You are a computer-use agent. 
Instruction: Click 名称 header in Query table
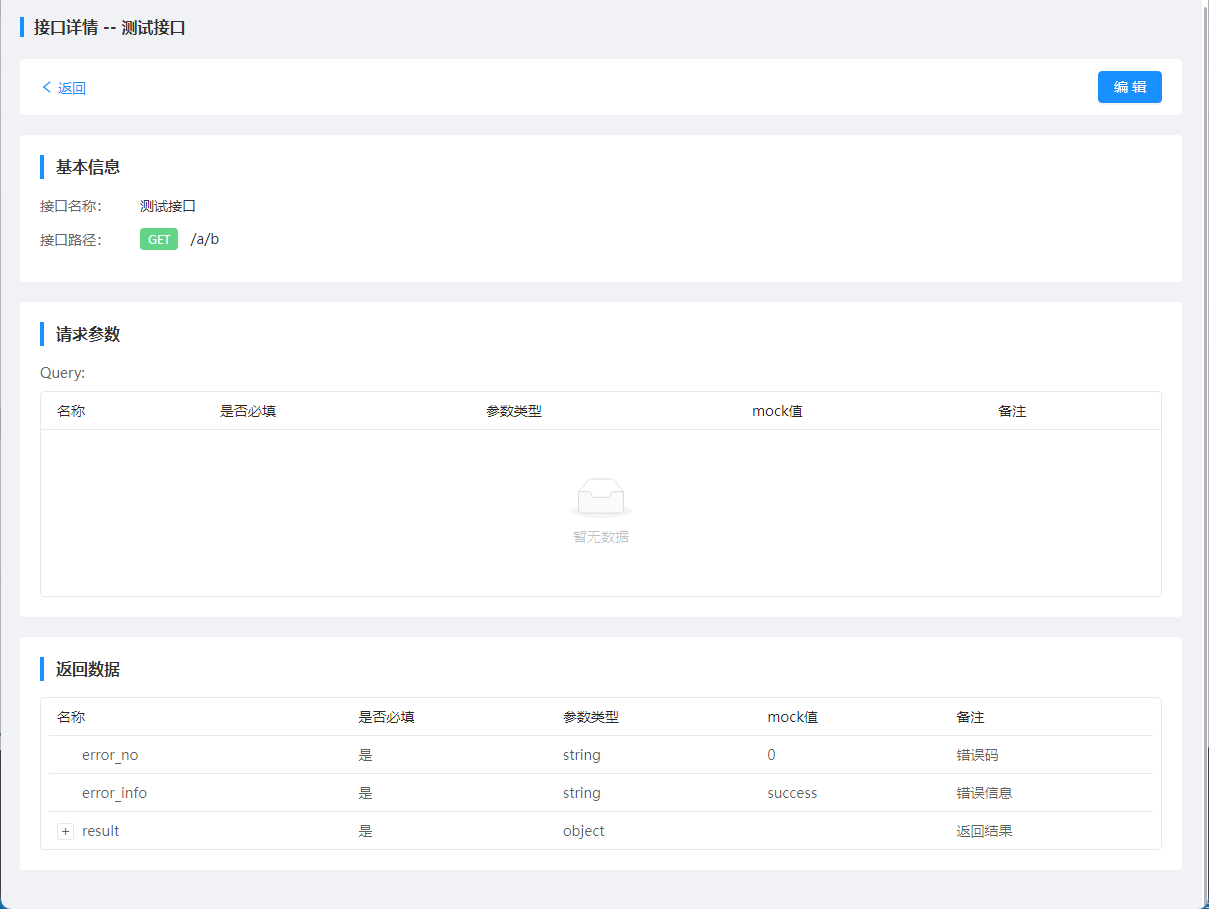[x=71, y=411]
